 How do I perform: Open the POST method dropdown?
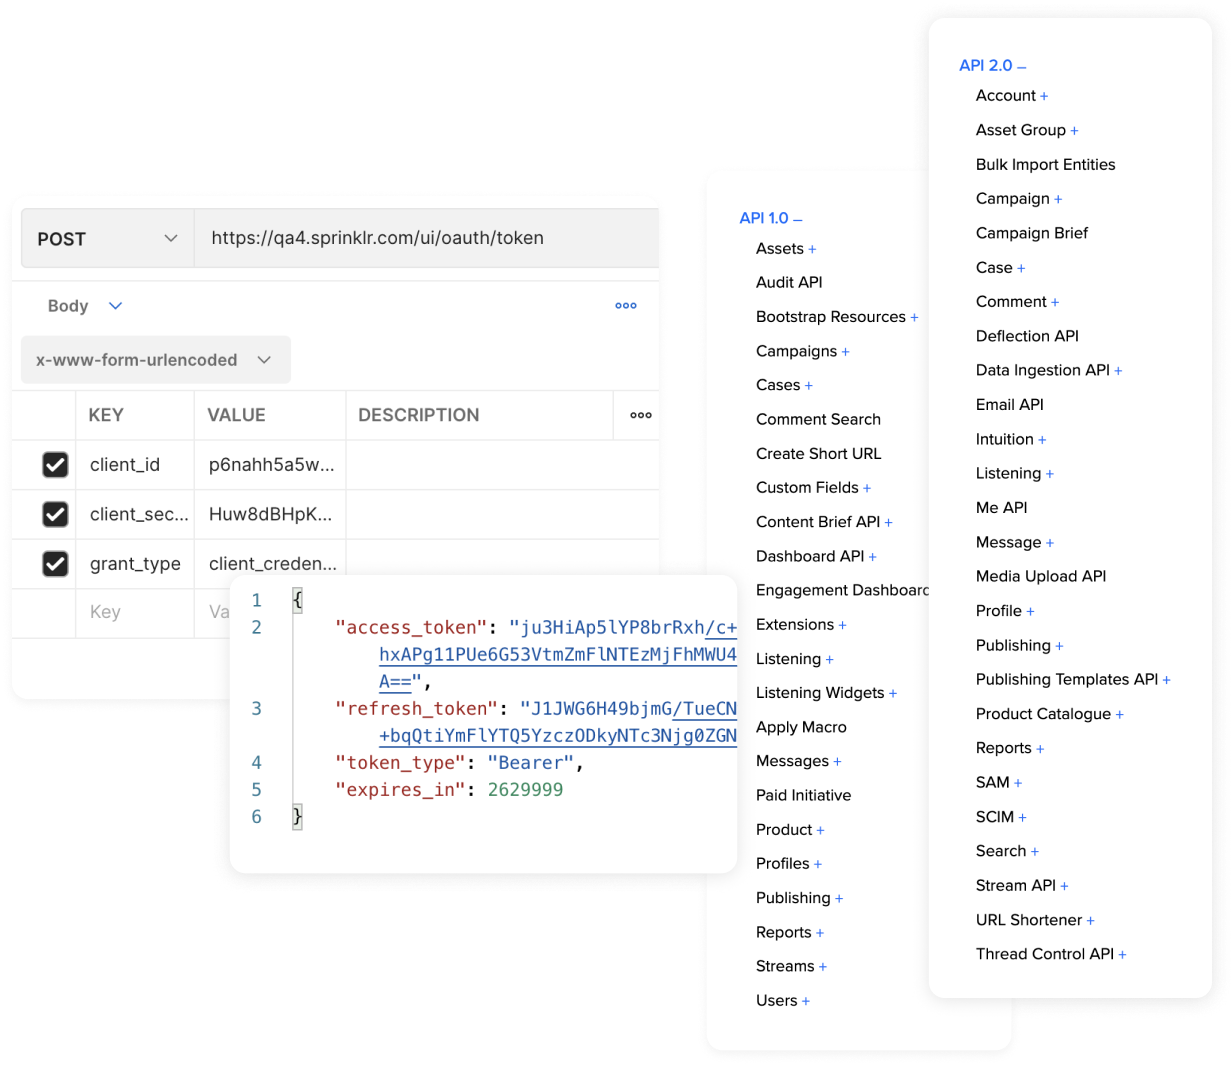coord(170,238)
